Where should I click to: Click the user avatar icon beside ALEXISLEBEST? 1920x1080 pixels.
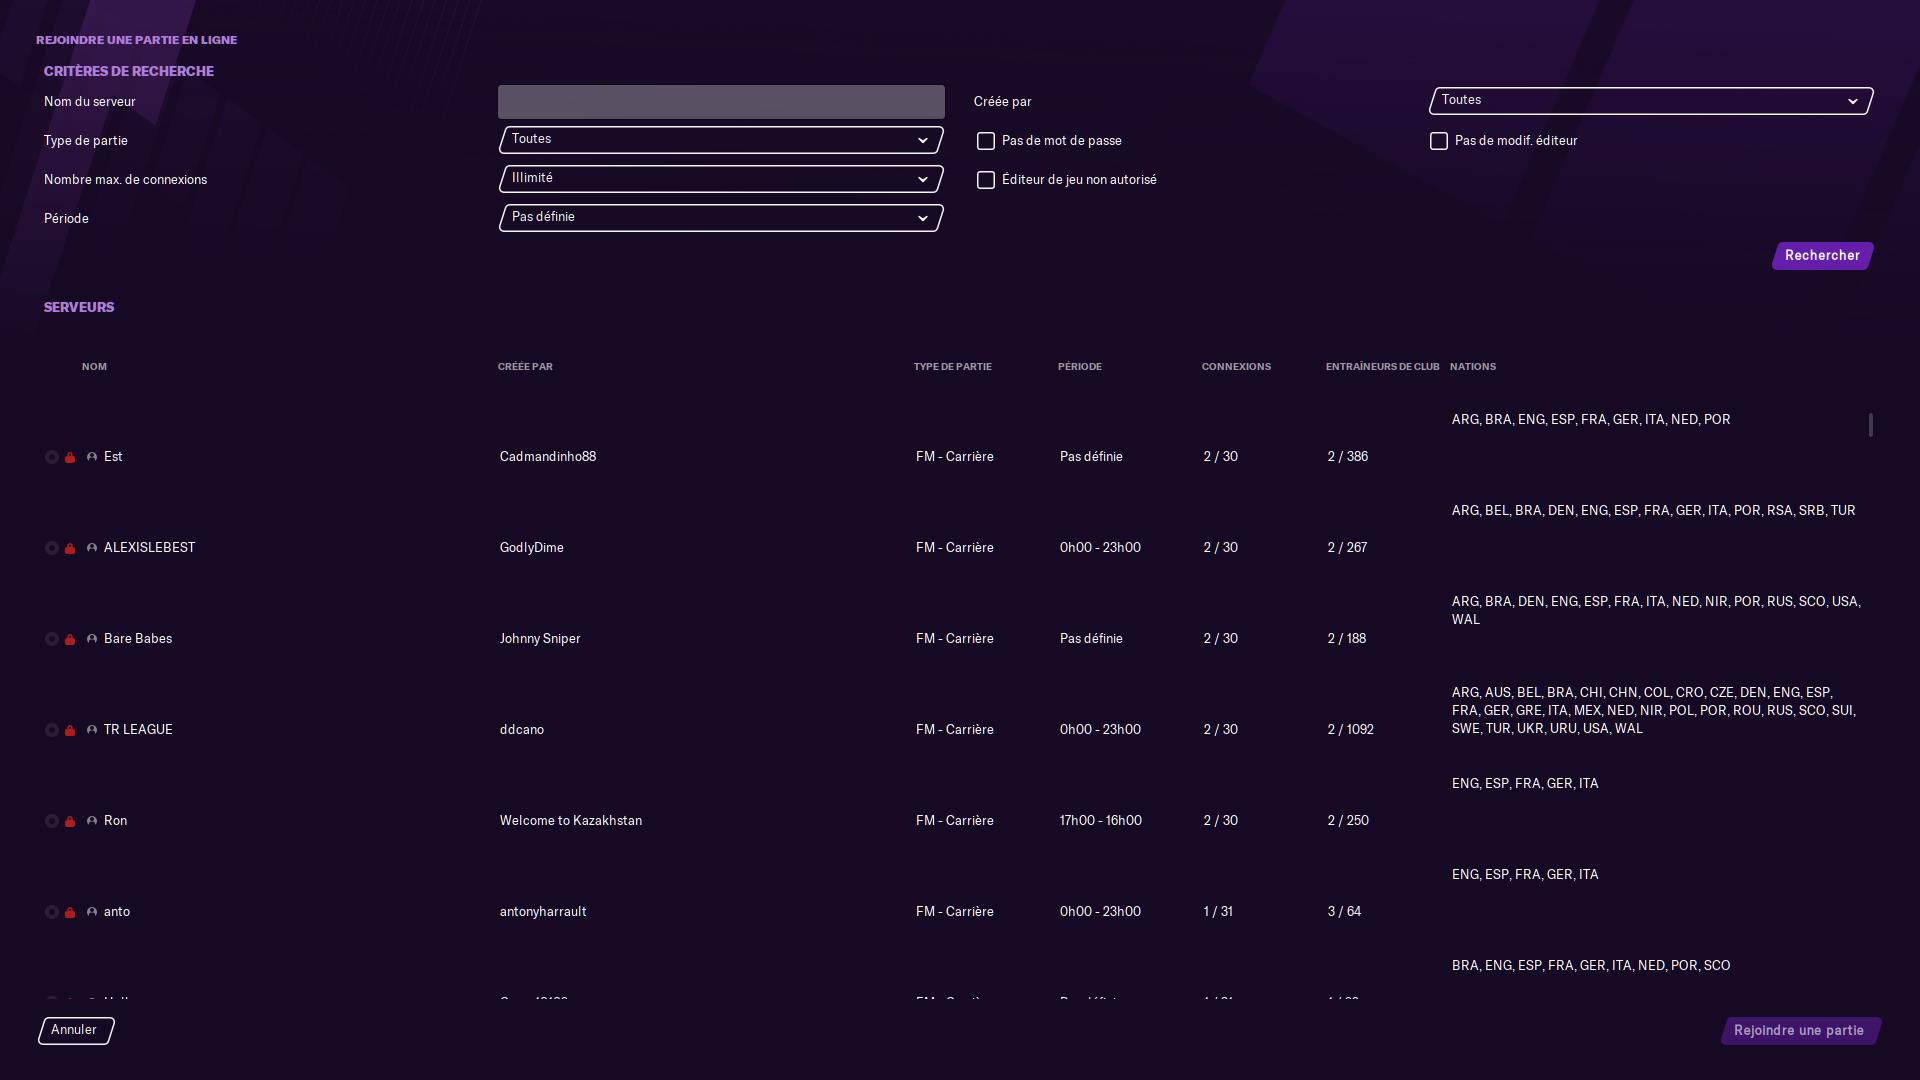(92, 548)
